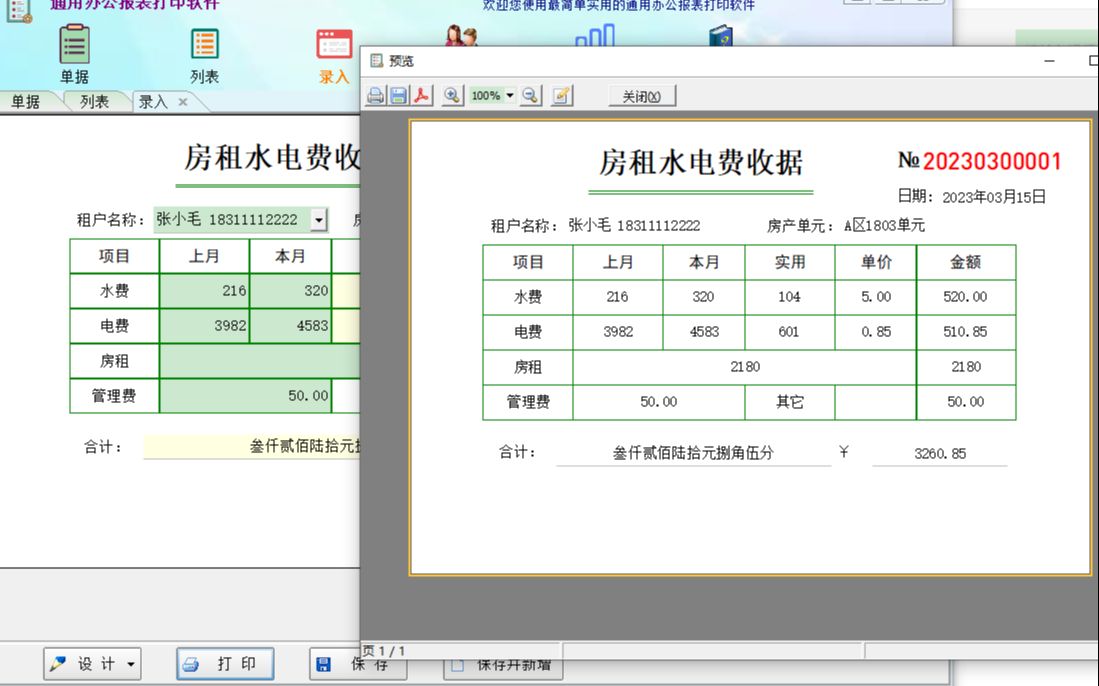Click the 打印 button at the bottom
This screenshot has height=686, width=1099.
[224, 662]
